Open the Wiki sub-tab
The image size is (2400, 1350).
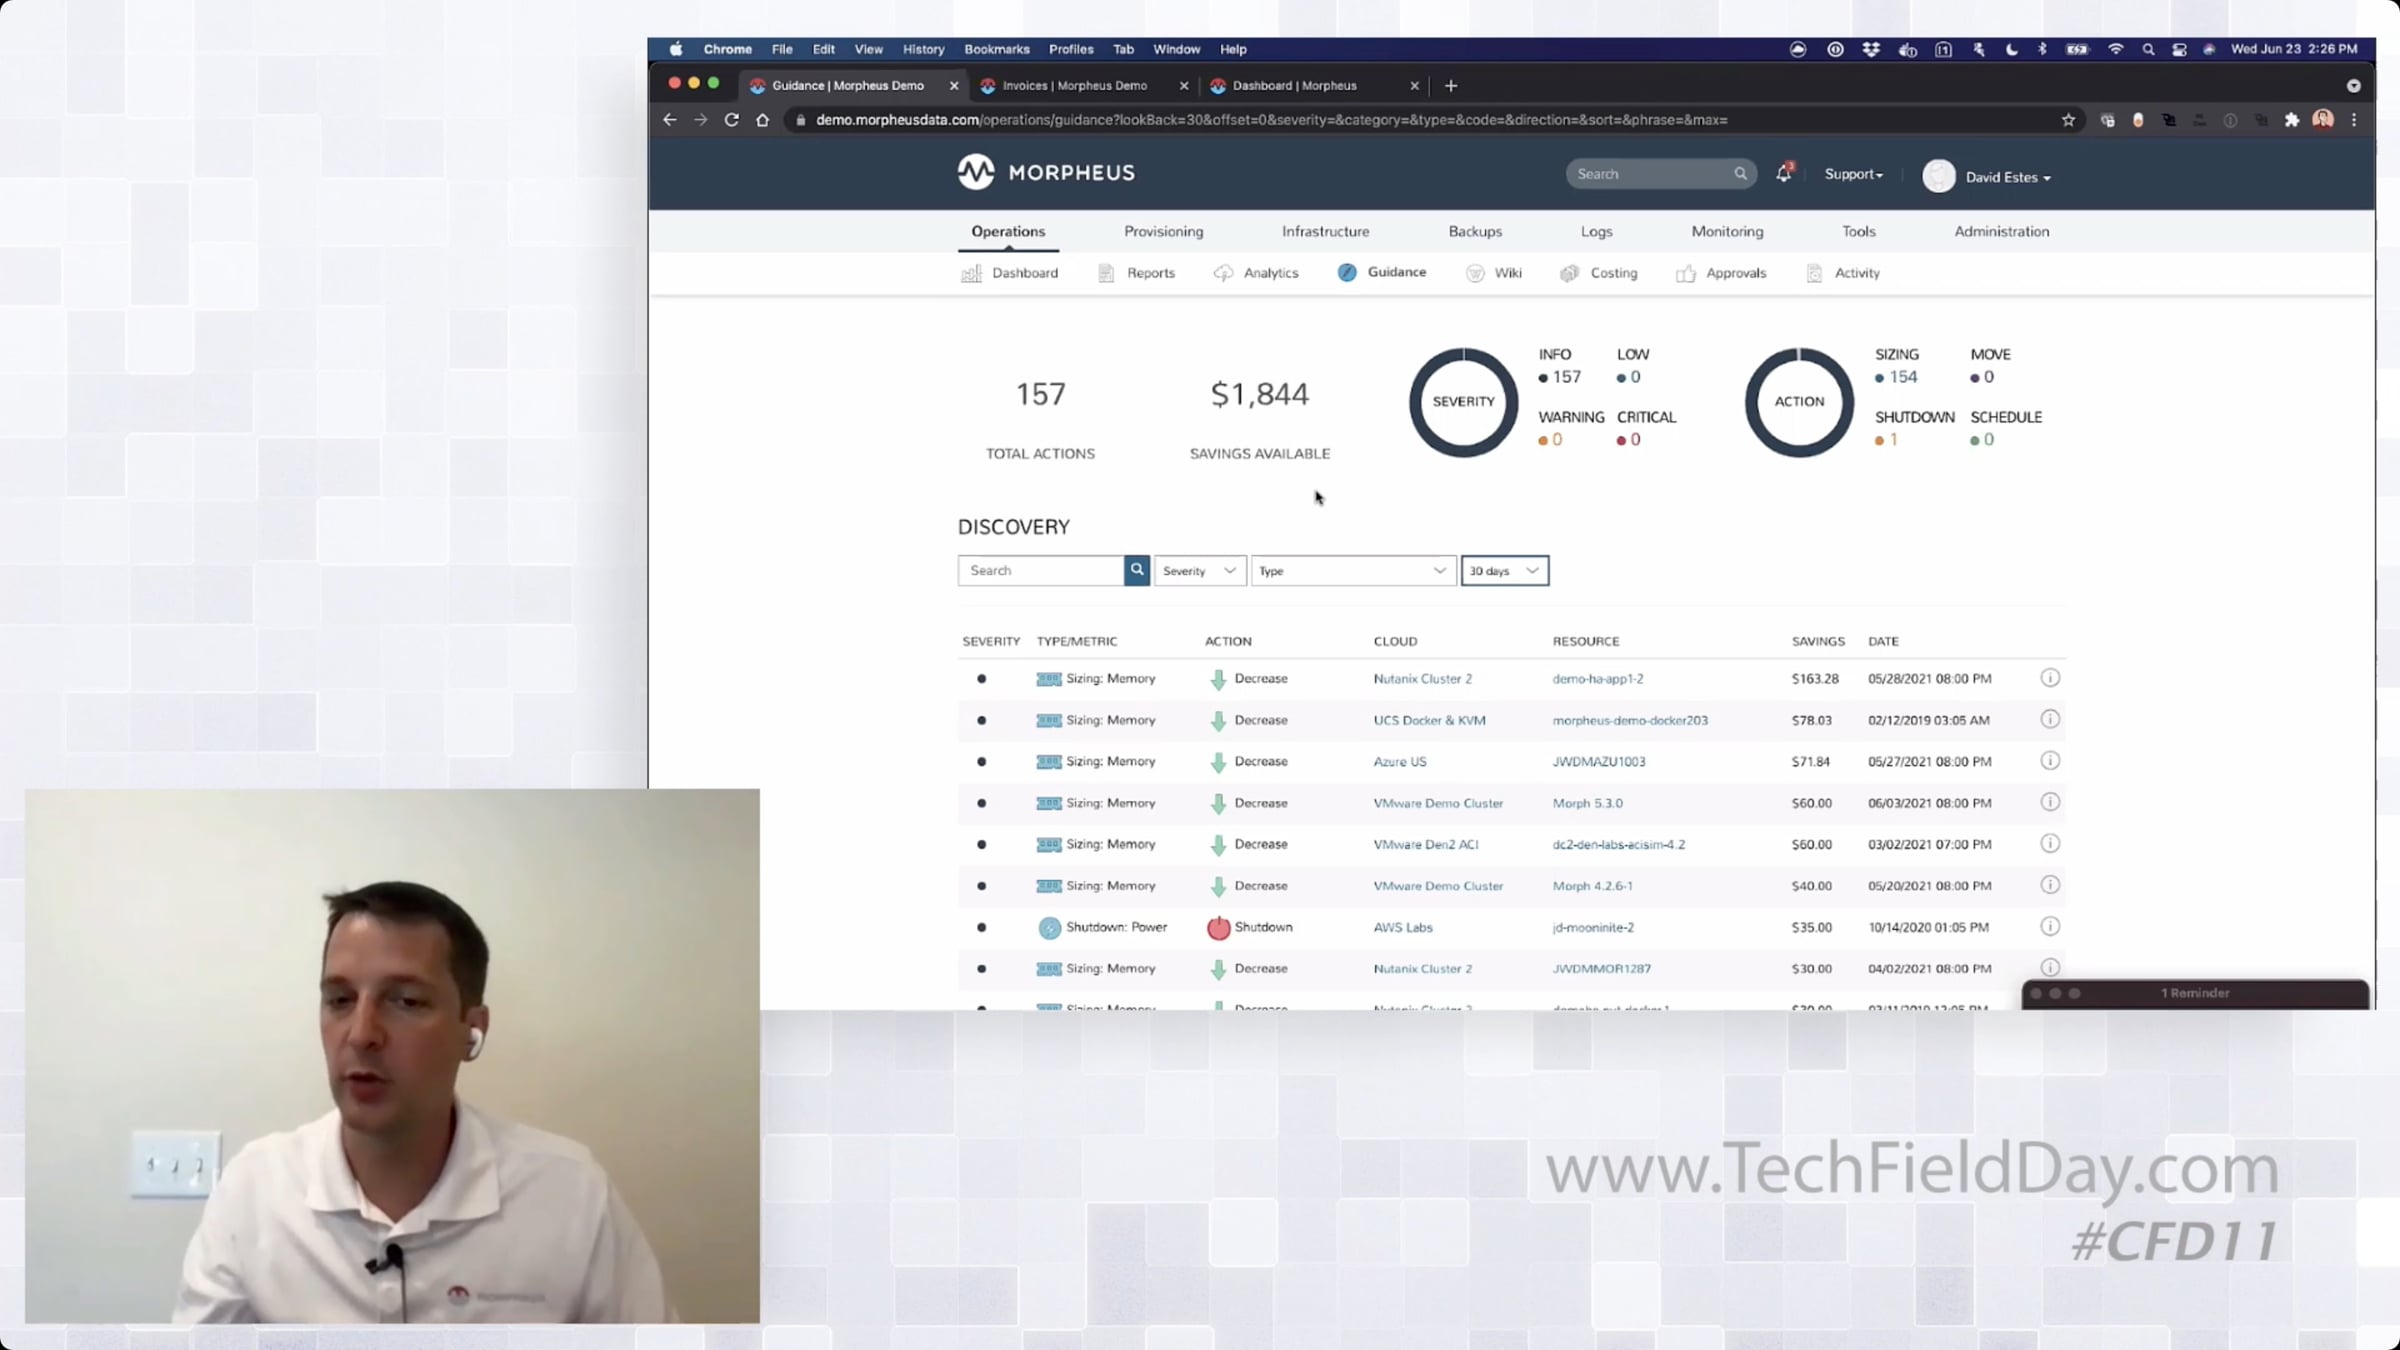(1494, 273)
